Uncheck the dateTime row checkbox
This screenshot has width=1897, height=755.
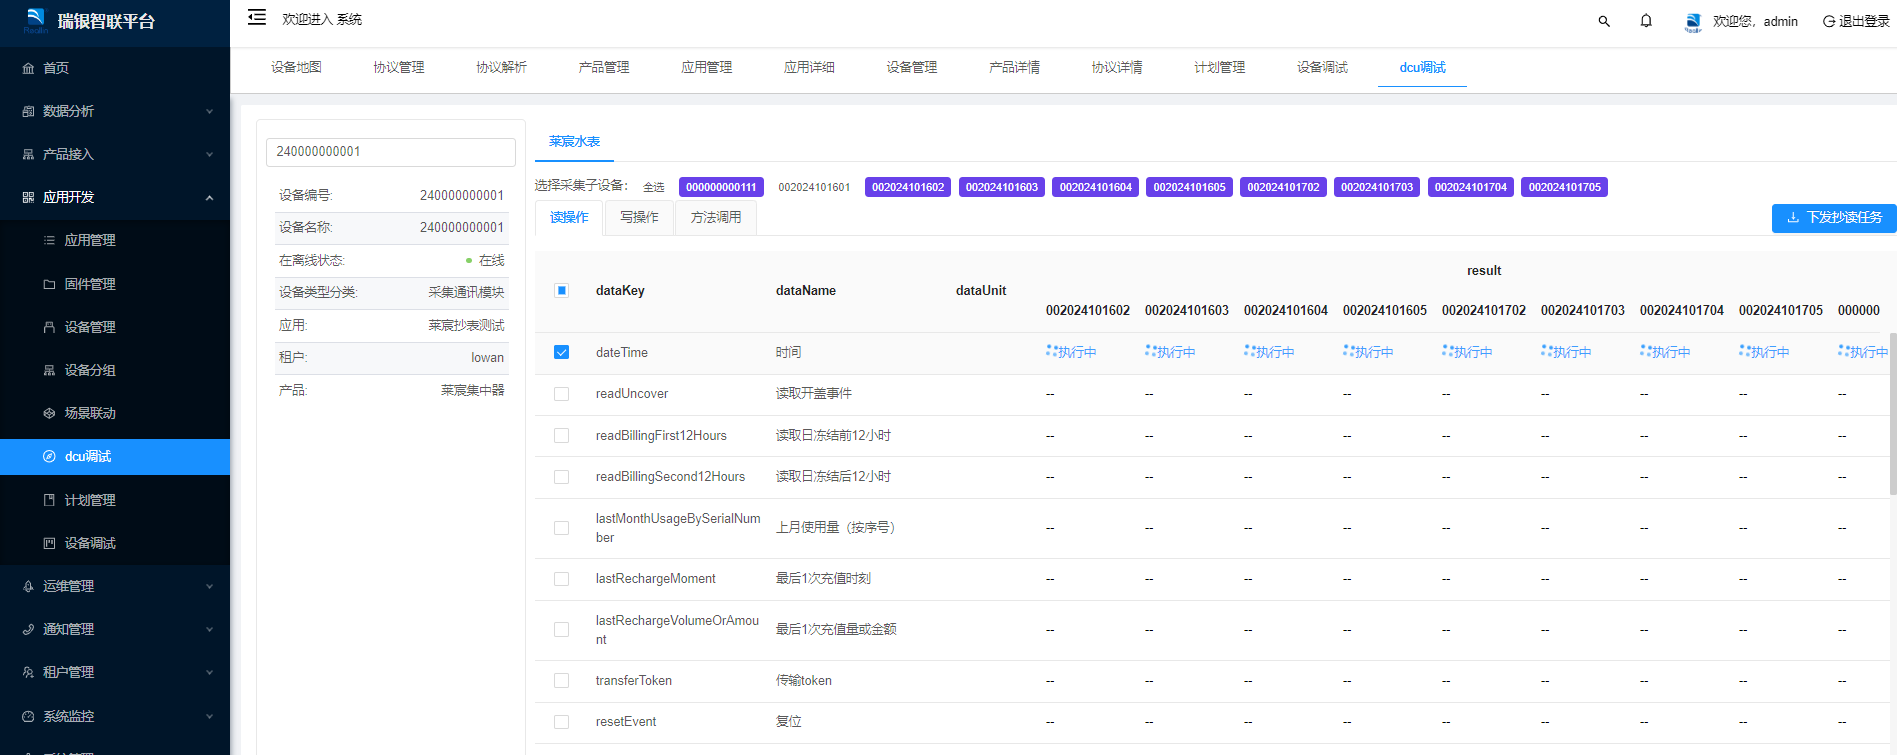point(561,352)
